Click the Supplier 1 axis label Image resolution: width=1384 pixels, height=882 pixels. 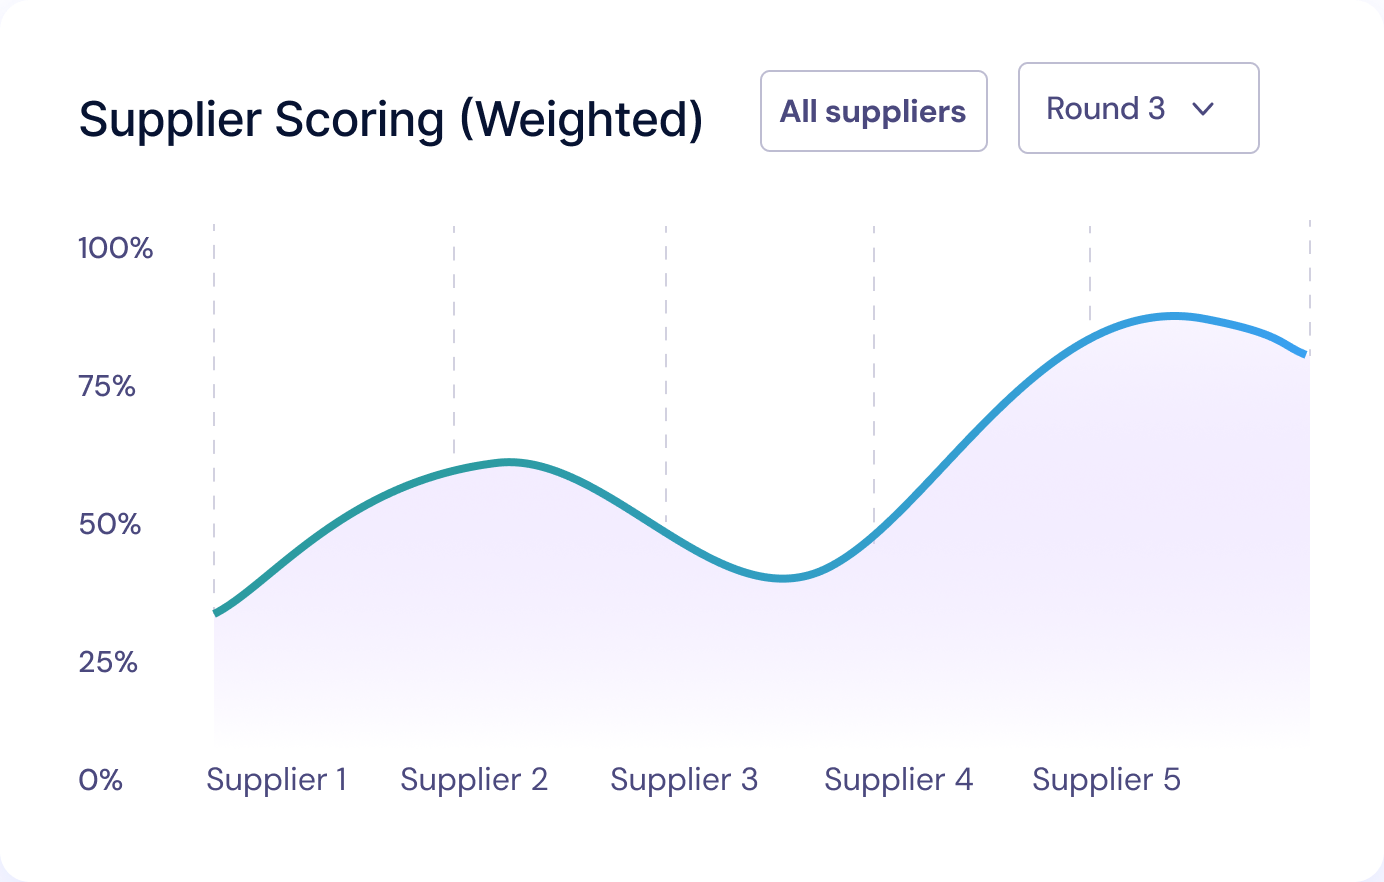[x=277, y=779]
